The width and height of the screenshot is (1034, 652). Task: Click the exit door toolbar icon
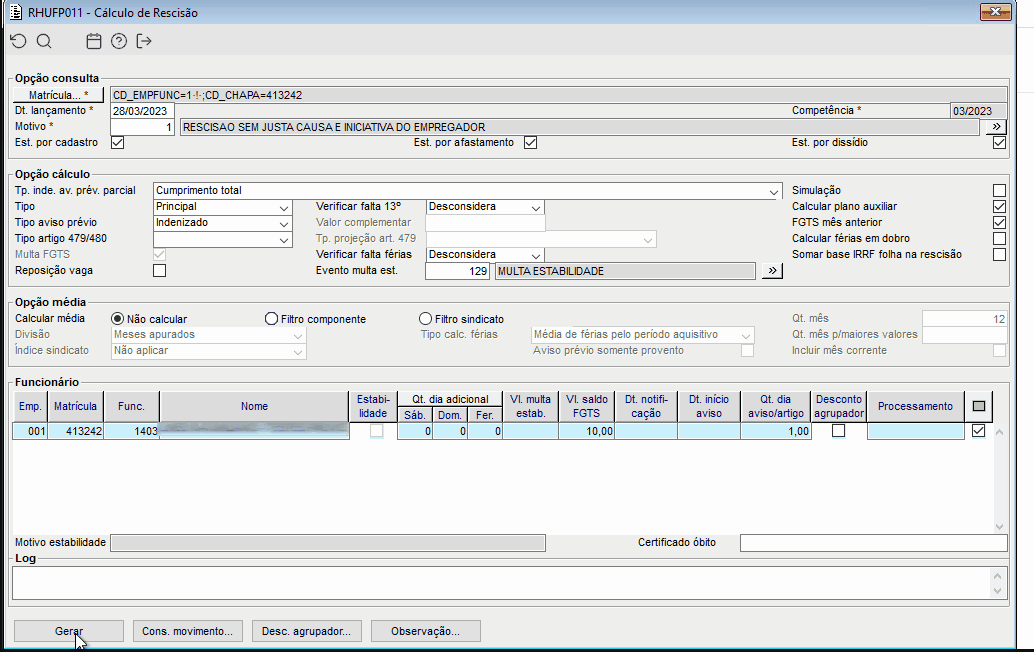[x=144, y=42]
